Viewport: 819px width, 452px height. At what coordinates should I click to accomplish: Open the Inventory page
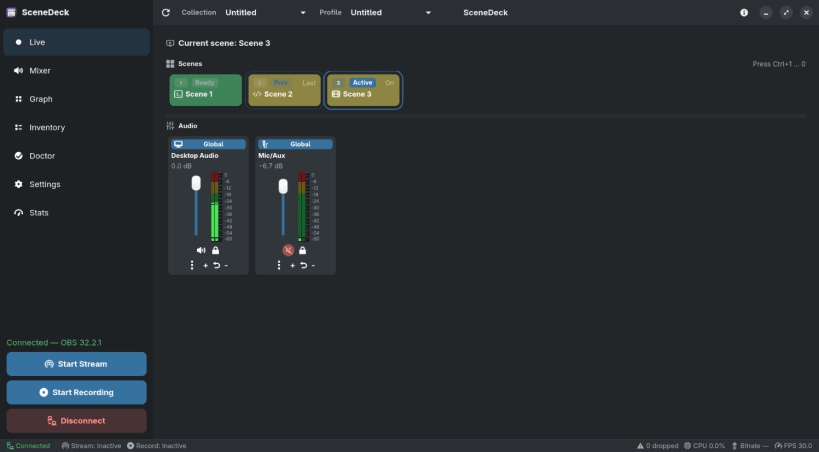coord(76,128)
